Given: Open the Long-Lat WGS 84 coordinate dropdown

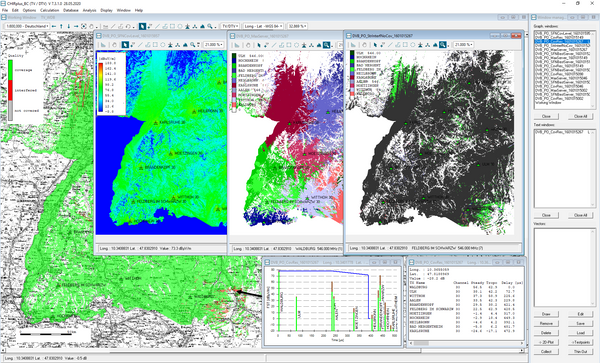Looking at the screenshot, I should coord(263,26).
